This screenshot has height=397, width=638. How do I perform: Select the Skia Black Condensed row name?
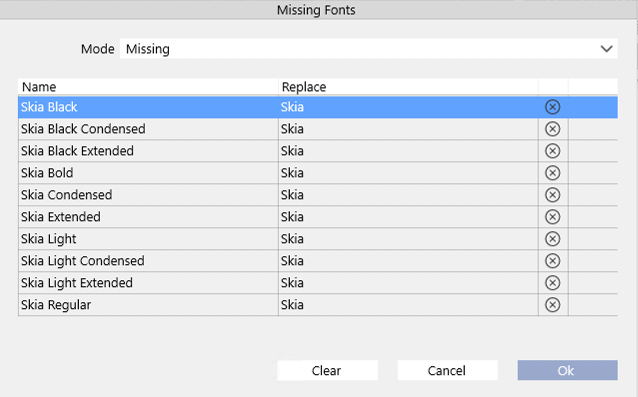pyautogui.click(x=83, y=129)
